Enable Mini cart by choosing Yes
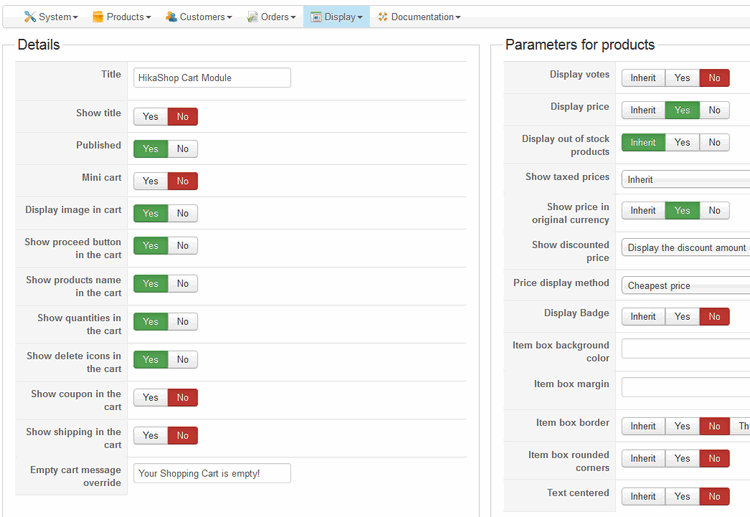 (x=150, y=181)
